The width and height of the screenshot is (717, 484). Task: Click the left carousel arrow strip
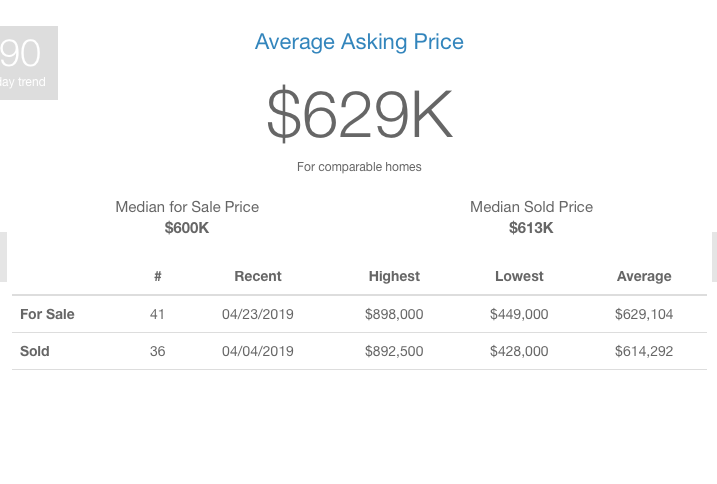3,257
